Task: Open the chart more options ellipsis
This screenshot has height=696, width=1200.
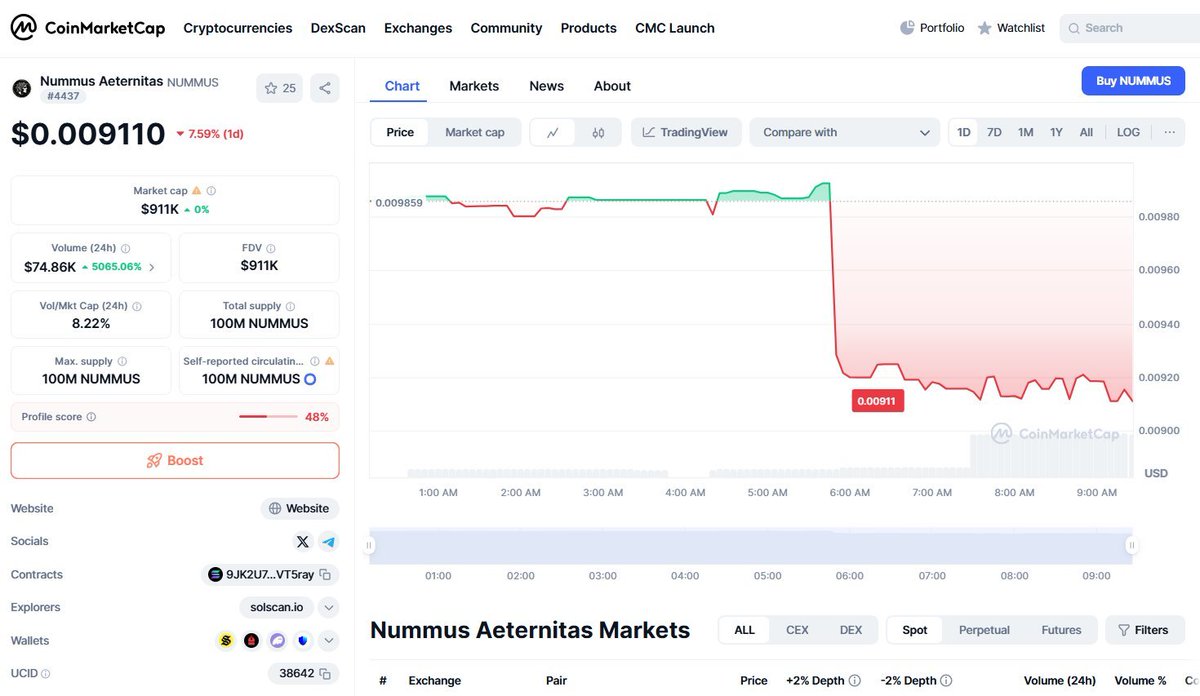Action: coord(1169,132)
